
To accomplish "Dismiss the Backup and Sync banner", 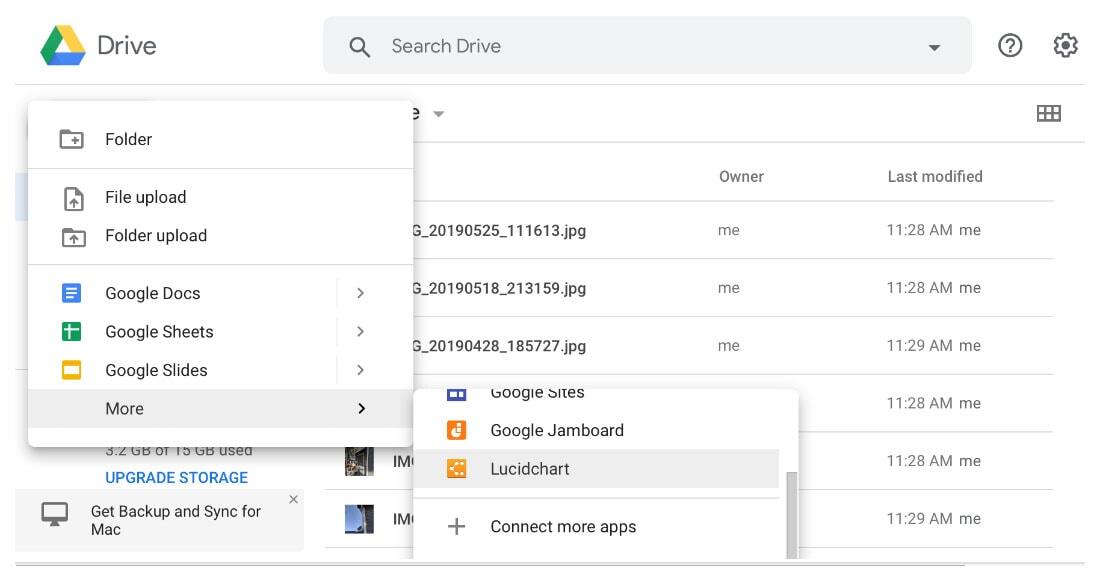I will (x=294, y=499).
